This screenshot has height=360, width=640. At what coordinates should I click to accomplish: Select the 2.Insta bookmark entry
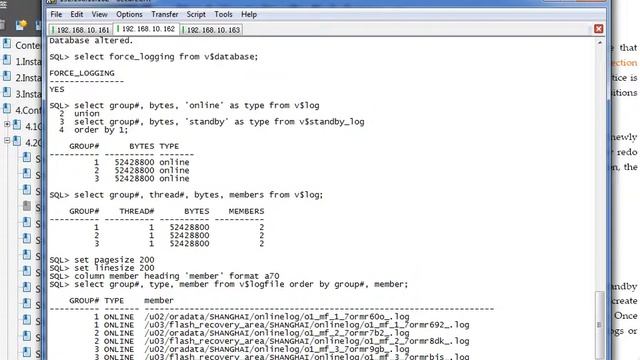click(x=28, y=78)
